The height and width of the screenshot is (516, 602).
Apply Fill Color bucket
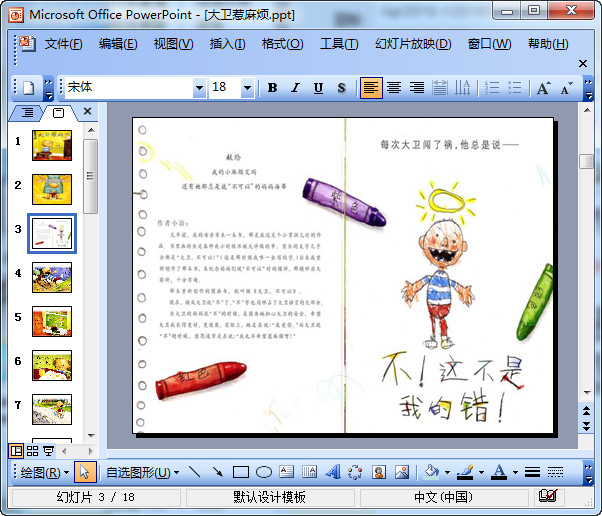pos(432,472)
